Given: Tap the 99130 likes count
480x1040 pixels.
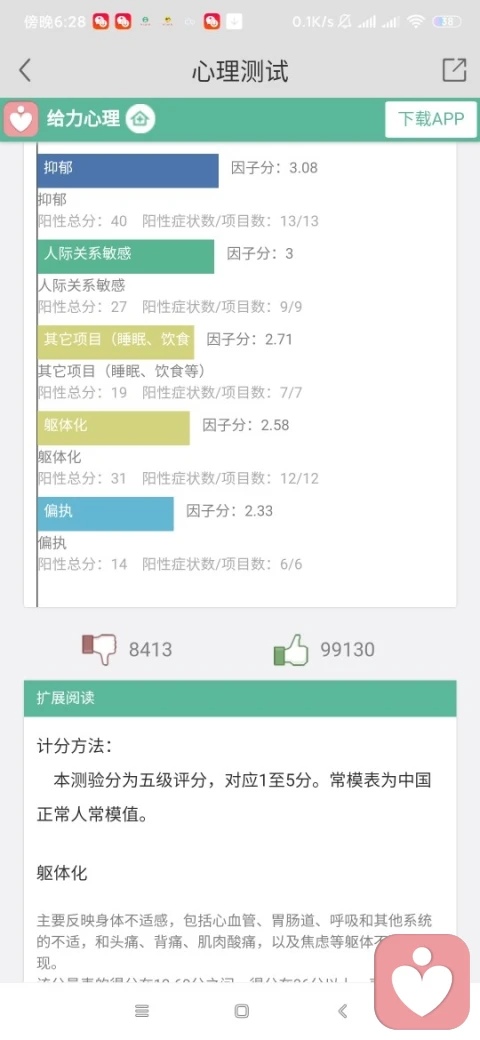Looking at the screenshot, I should coord(347,649).
